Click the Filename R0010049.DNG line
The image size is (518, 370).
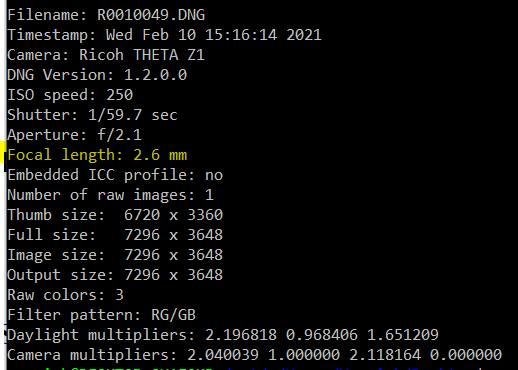coord(106,15)
